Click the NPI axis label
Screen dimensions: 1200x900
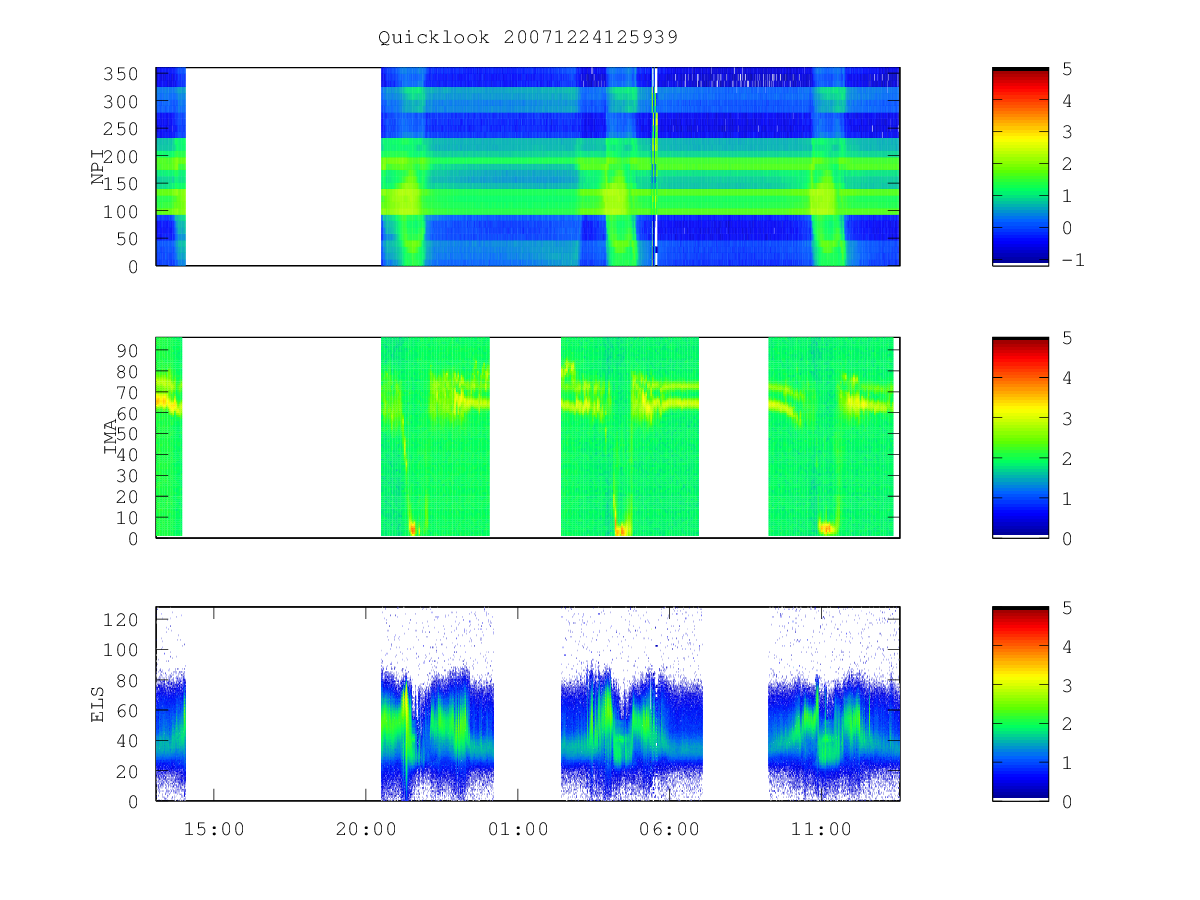coord(98,167)
